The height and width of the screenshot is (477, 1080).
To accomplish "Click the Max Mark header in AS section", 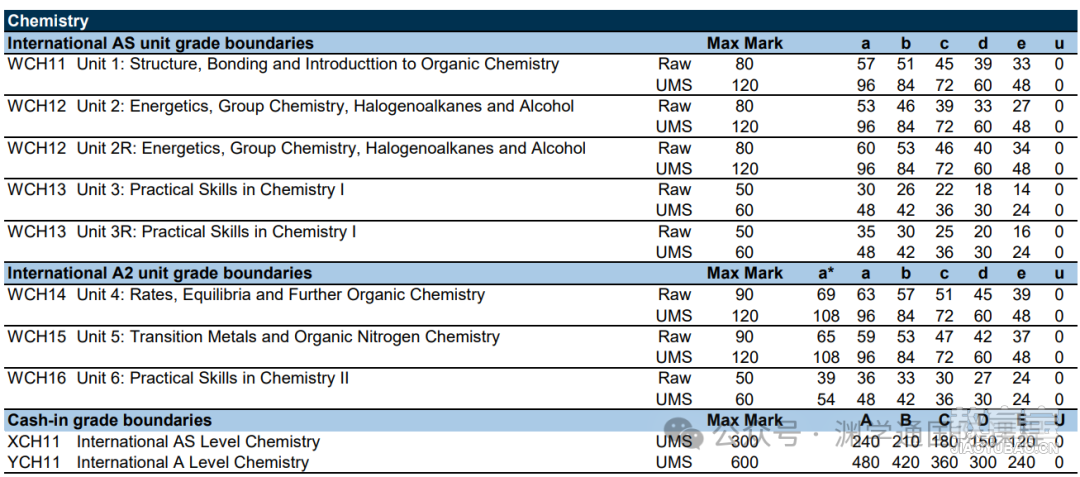I will (x=745, y=43).
